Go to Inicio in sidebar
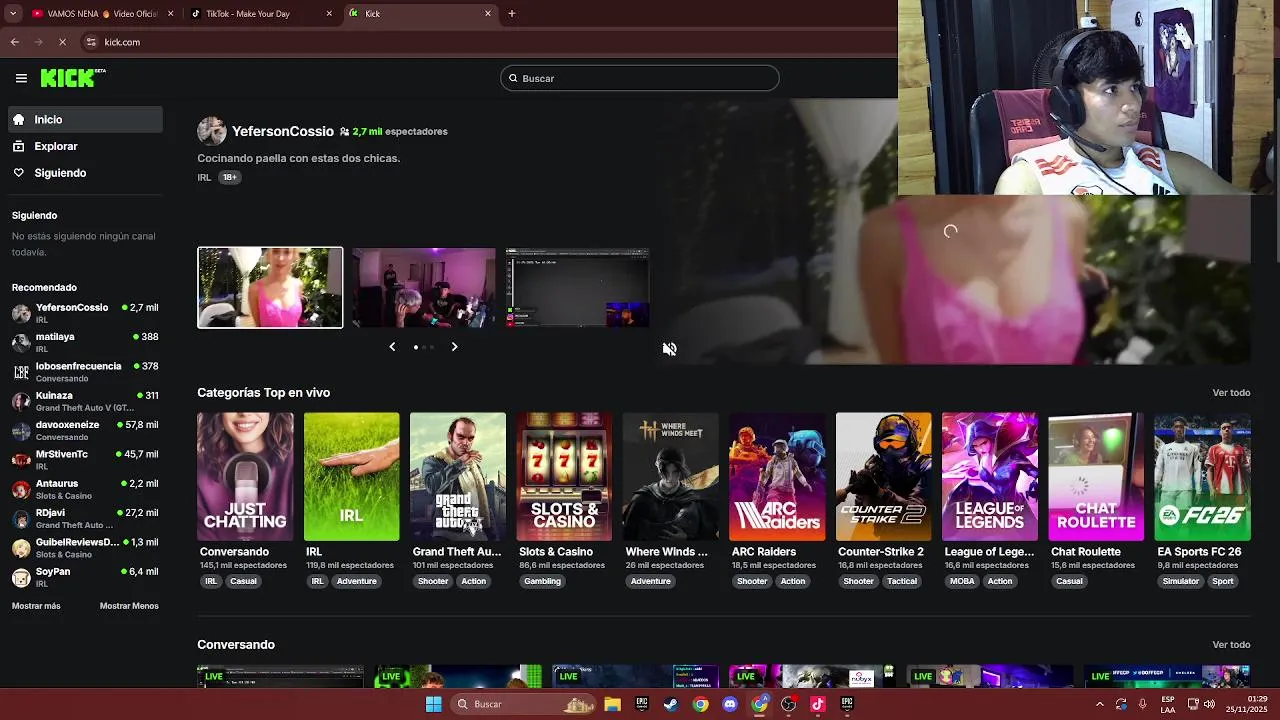The image size is (1280, 720). tap(85, 119)
